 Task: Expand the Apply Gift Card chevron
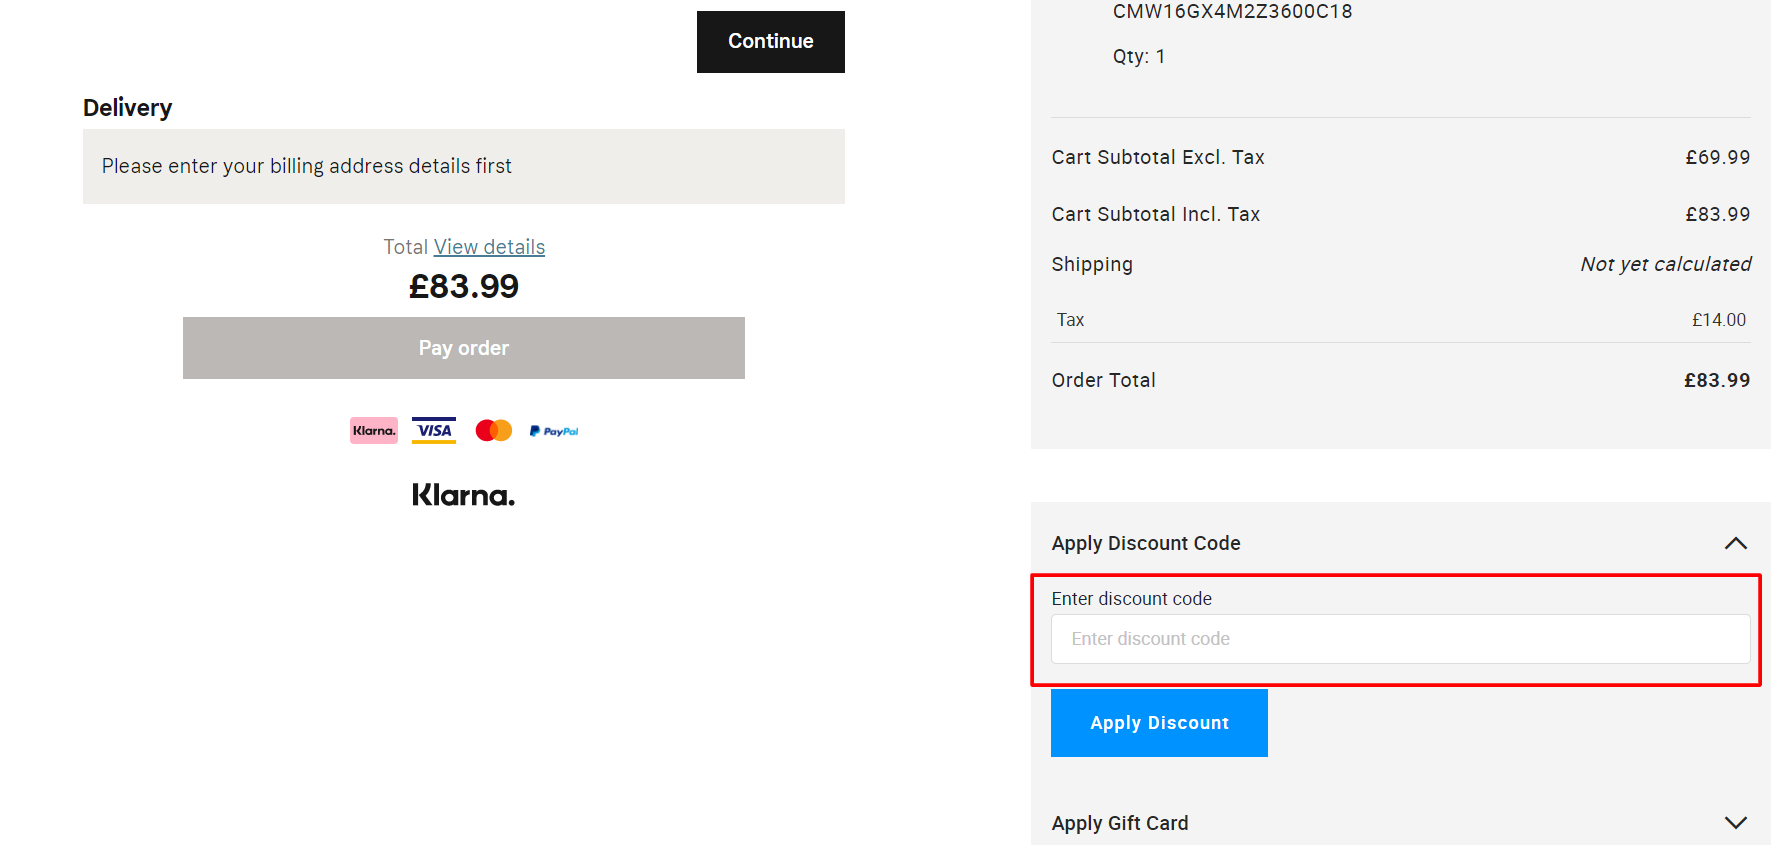[1735, 823]
